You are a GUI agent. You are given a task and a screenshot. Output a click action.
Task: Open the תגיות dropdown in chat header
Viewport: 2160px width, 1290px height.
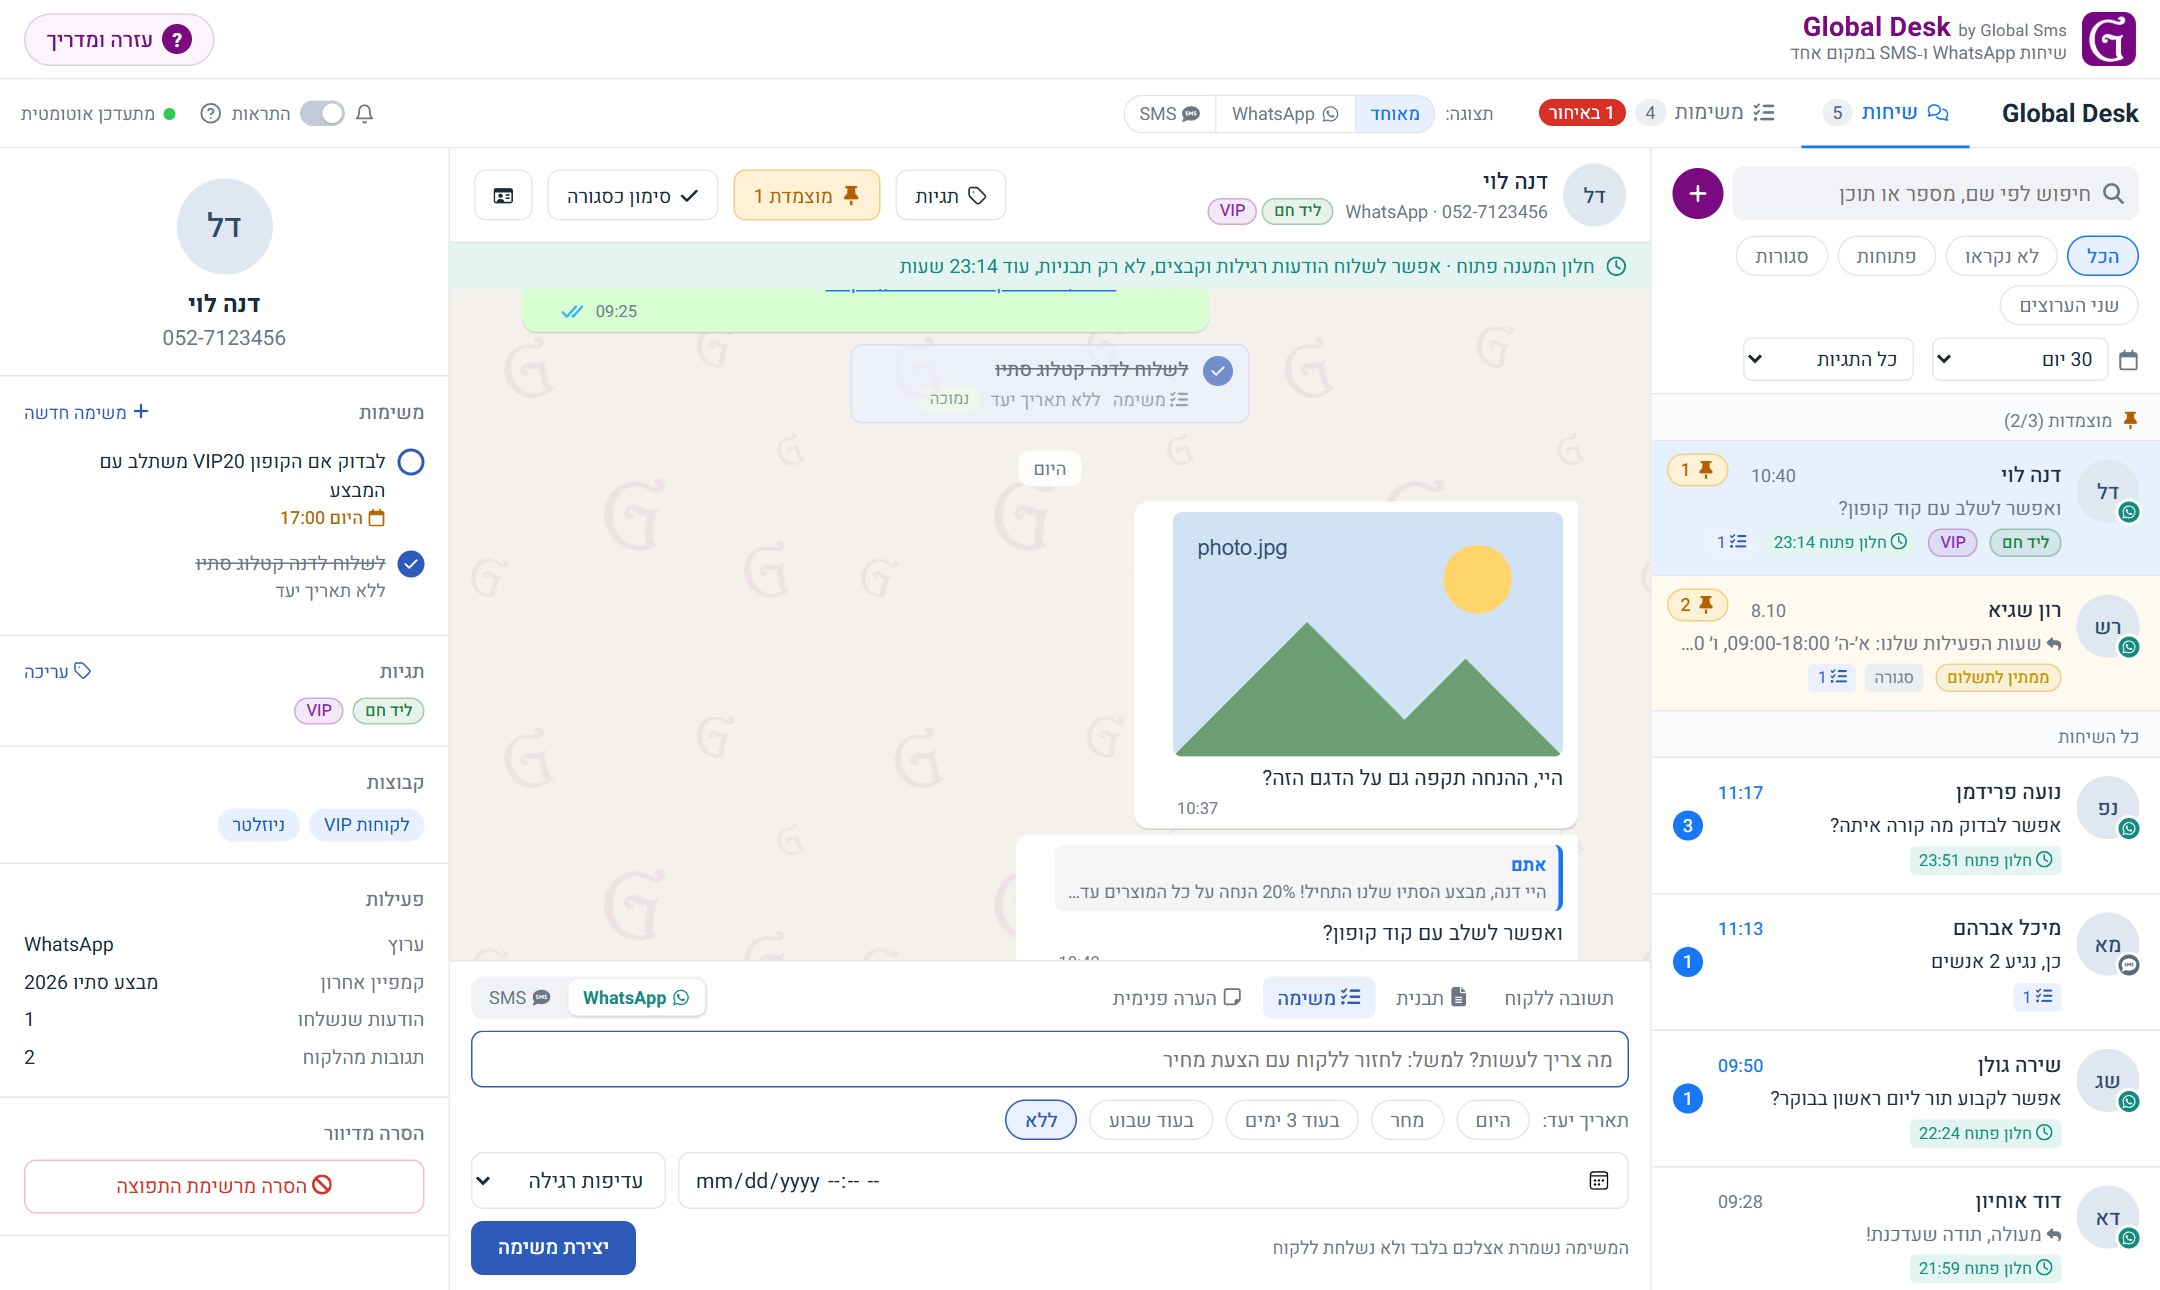click(950, 196)
